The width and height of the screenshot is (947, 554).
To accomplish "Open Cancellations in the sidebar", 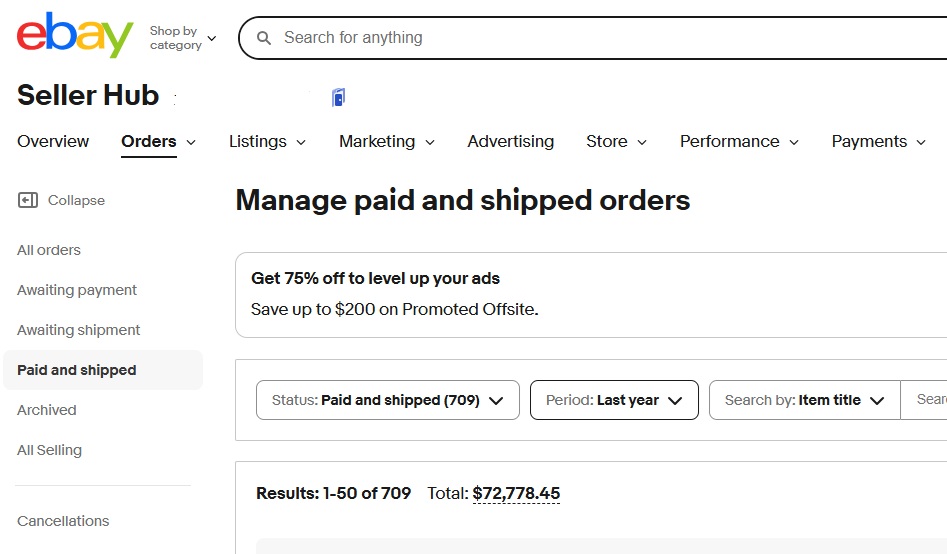I will [x=63, y=521].
